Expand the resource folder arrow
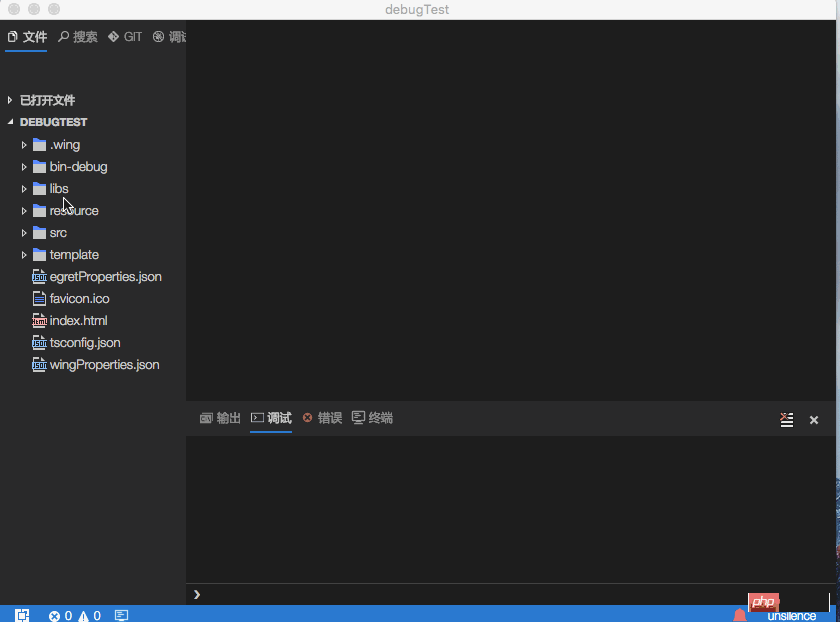The width and height of the screenshot is (840, 622). tap(24, 211)
